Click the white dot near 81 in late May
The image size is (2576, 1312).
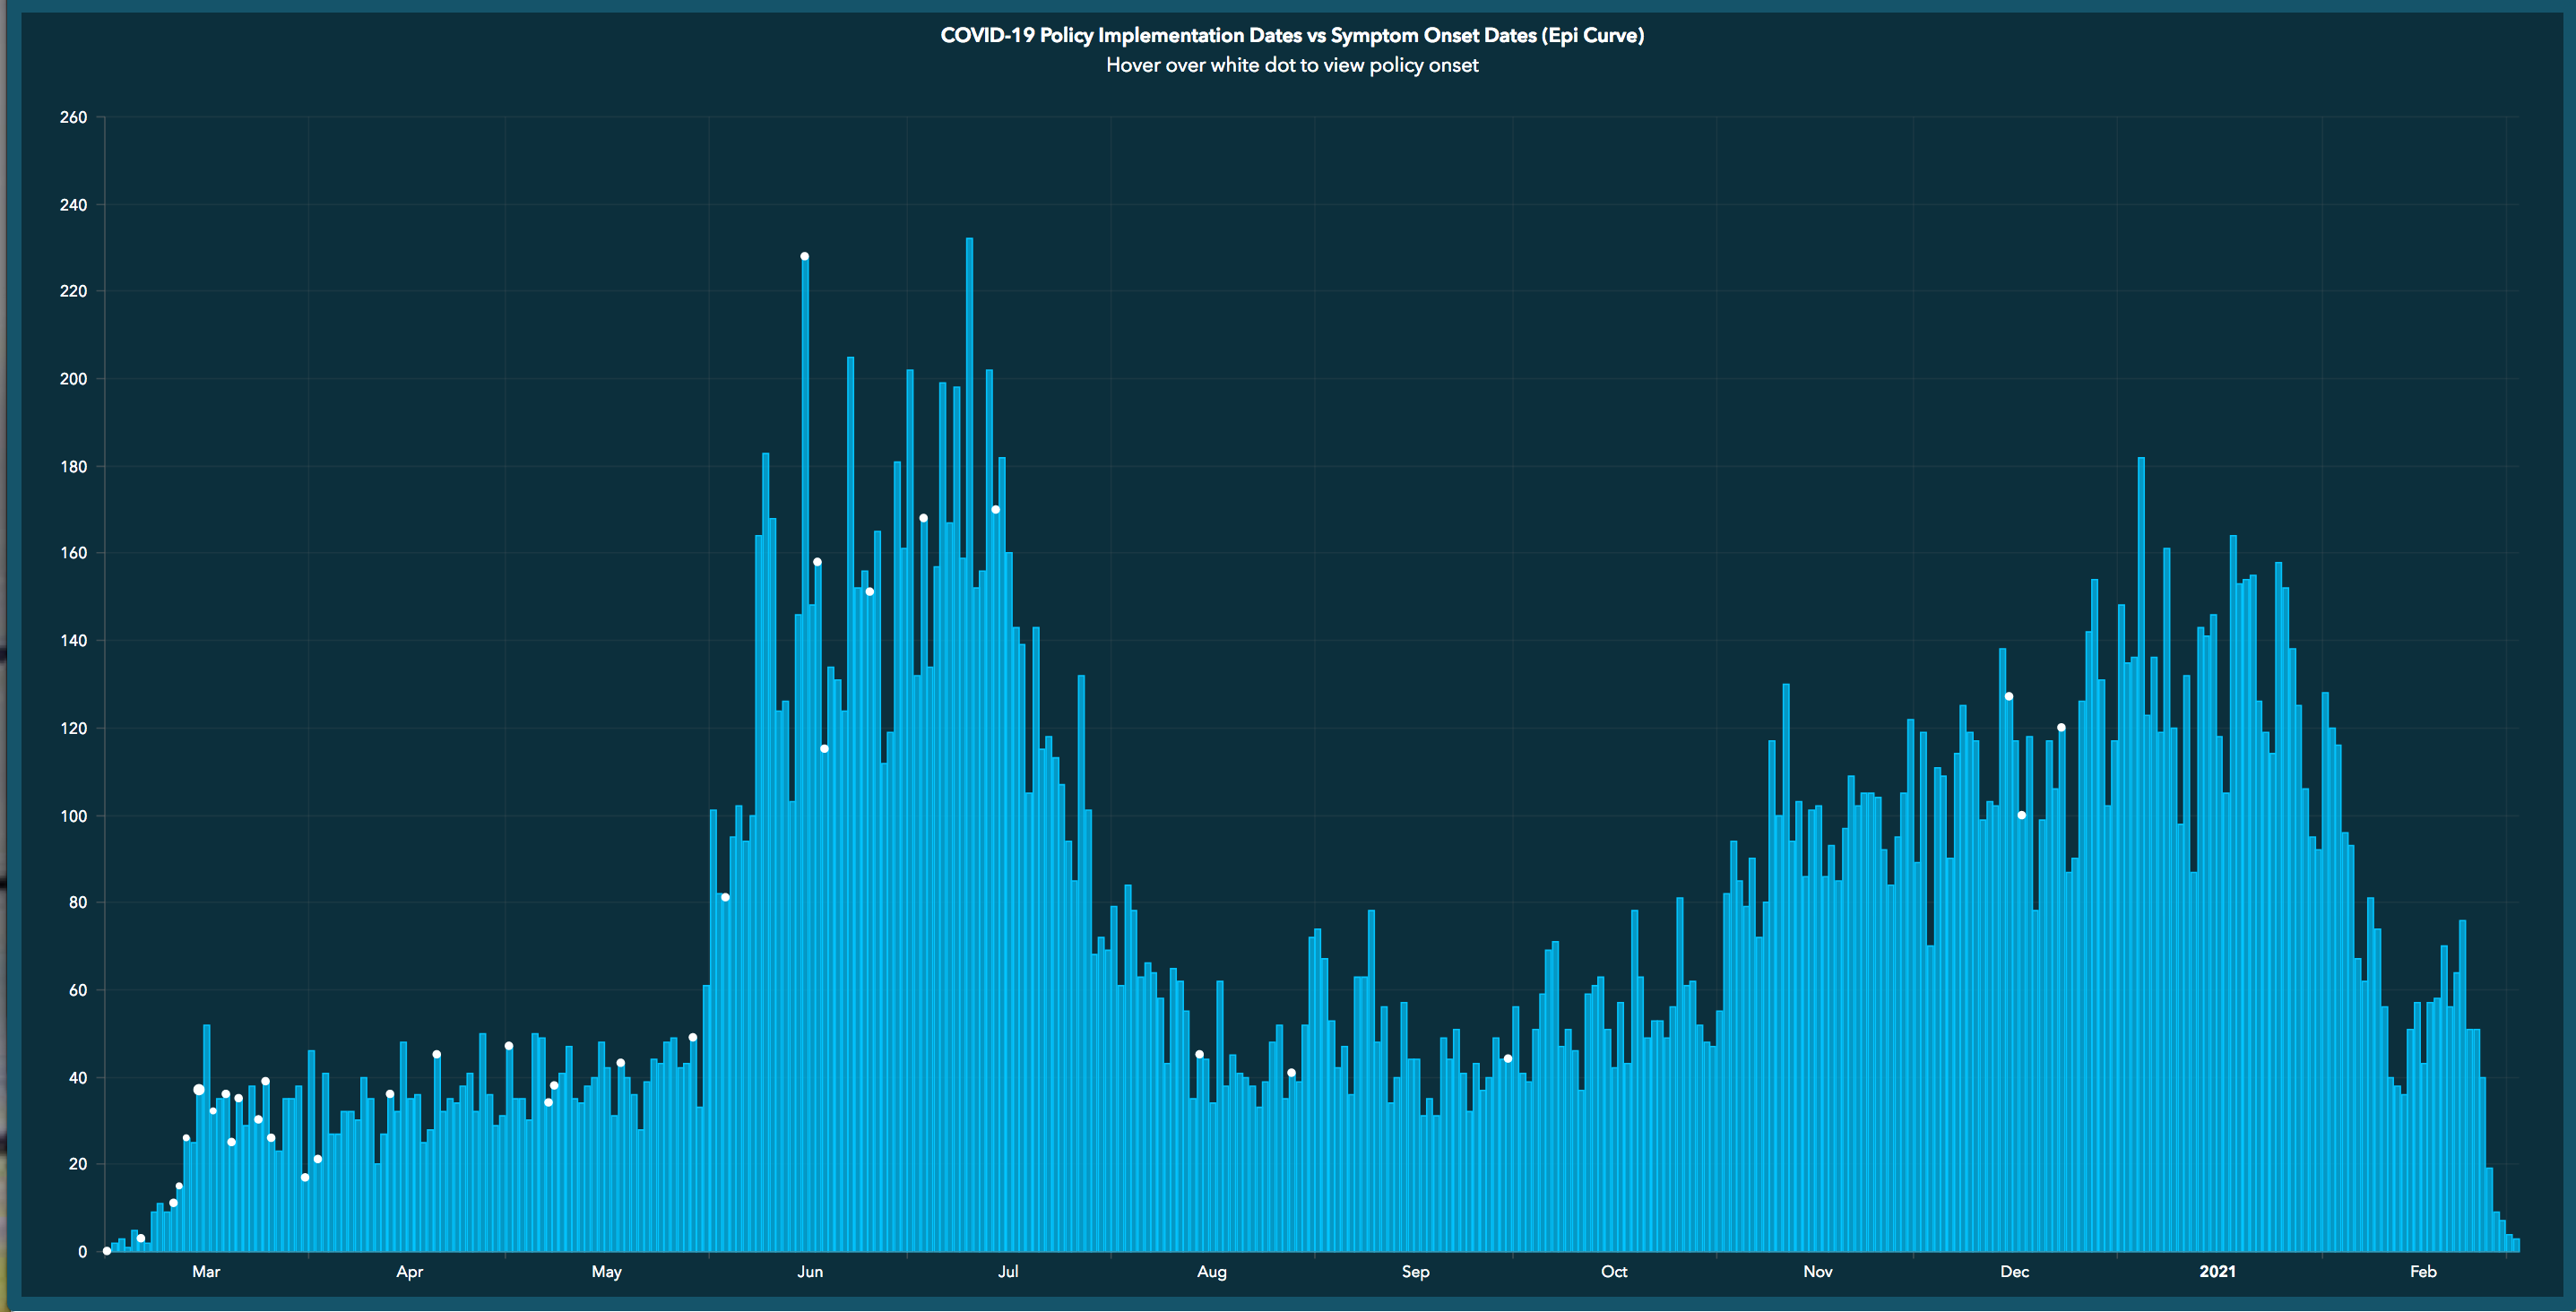click(725, 897)
